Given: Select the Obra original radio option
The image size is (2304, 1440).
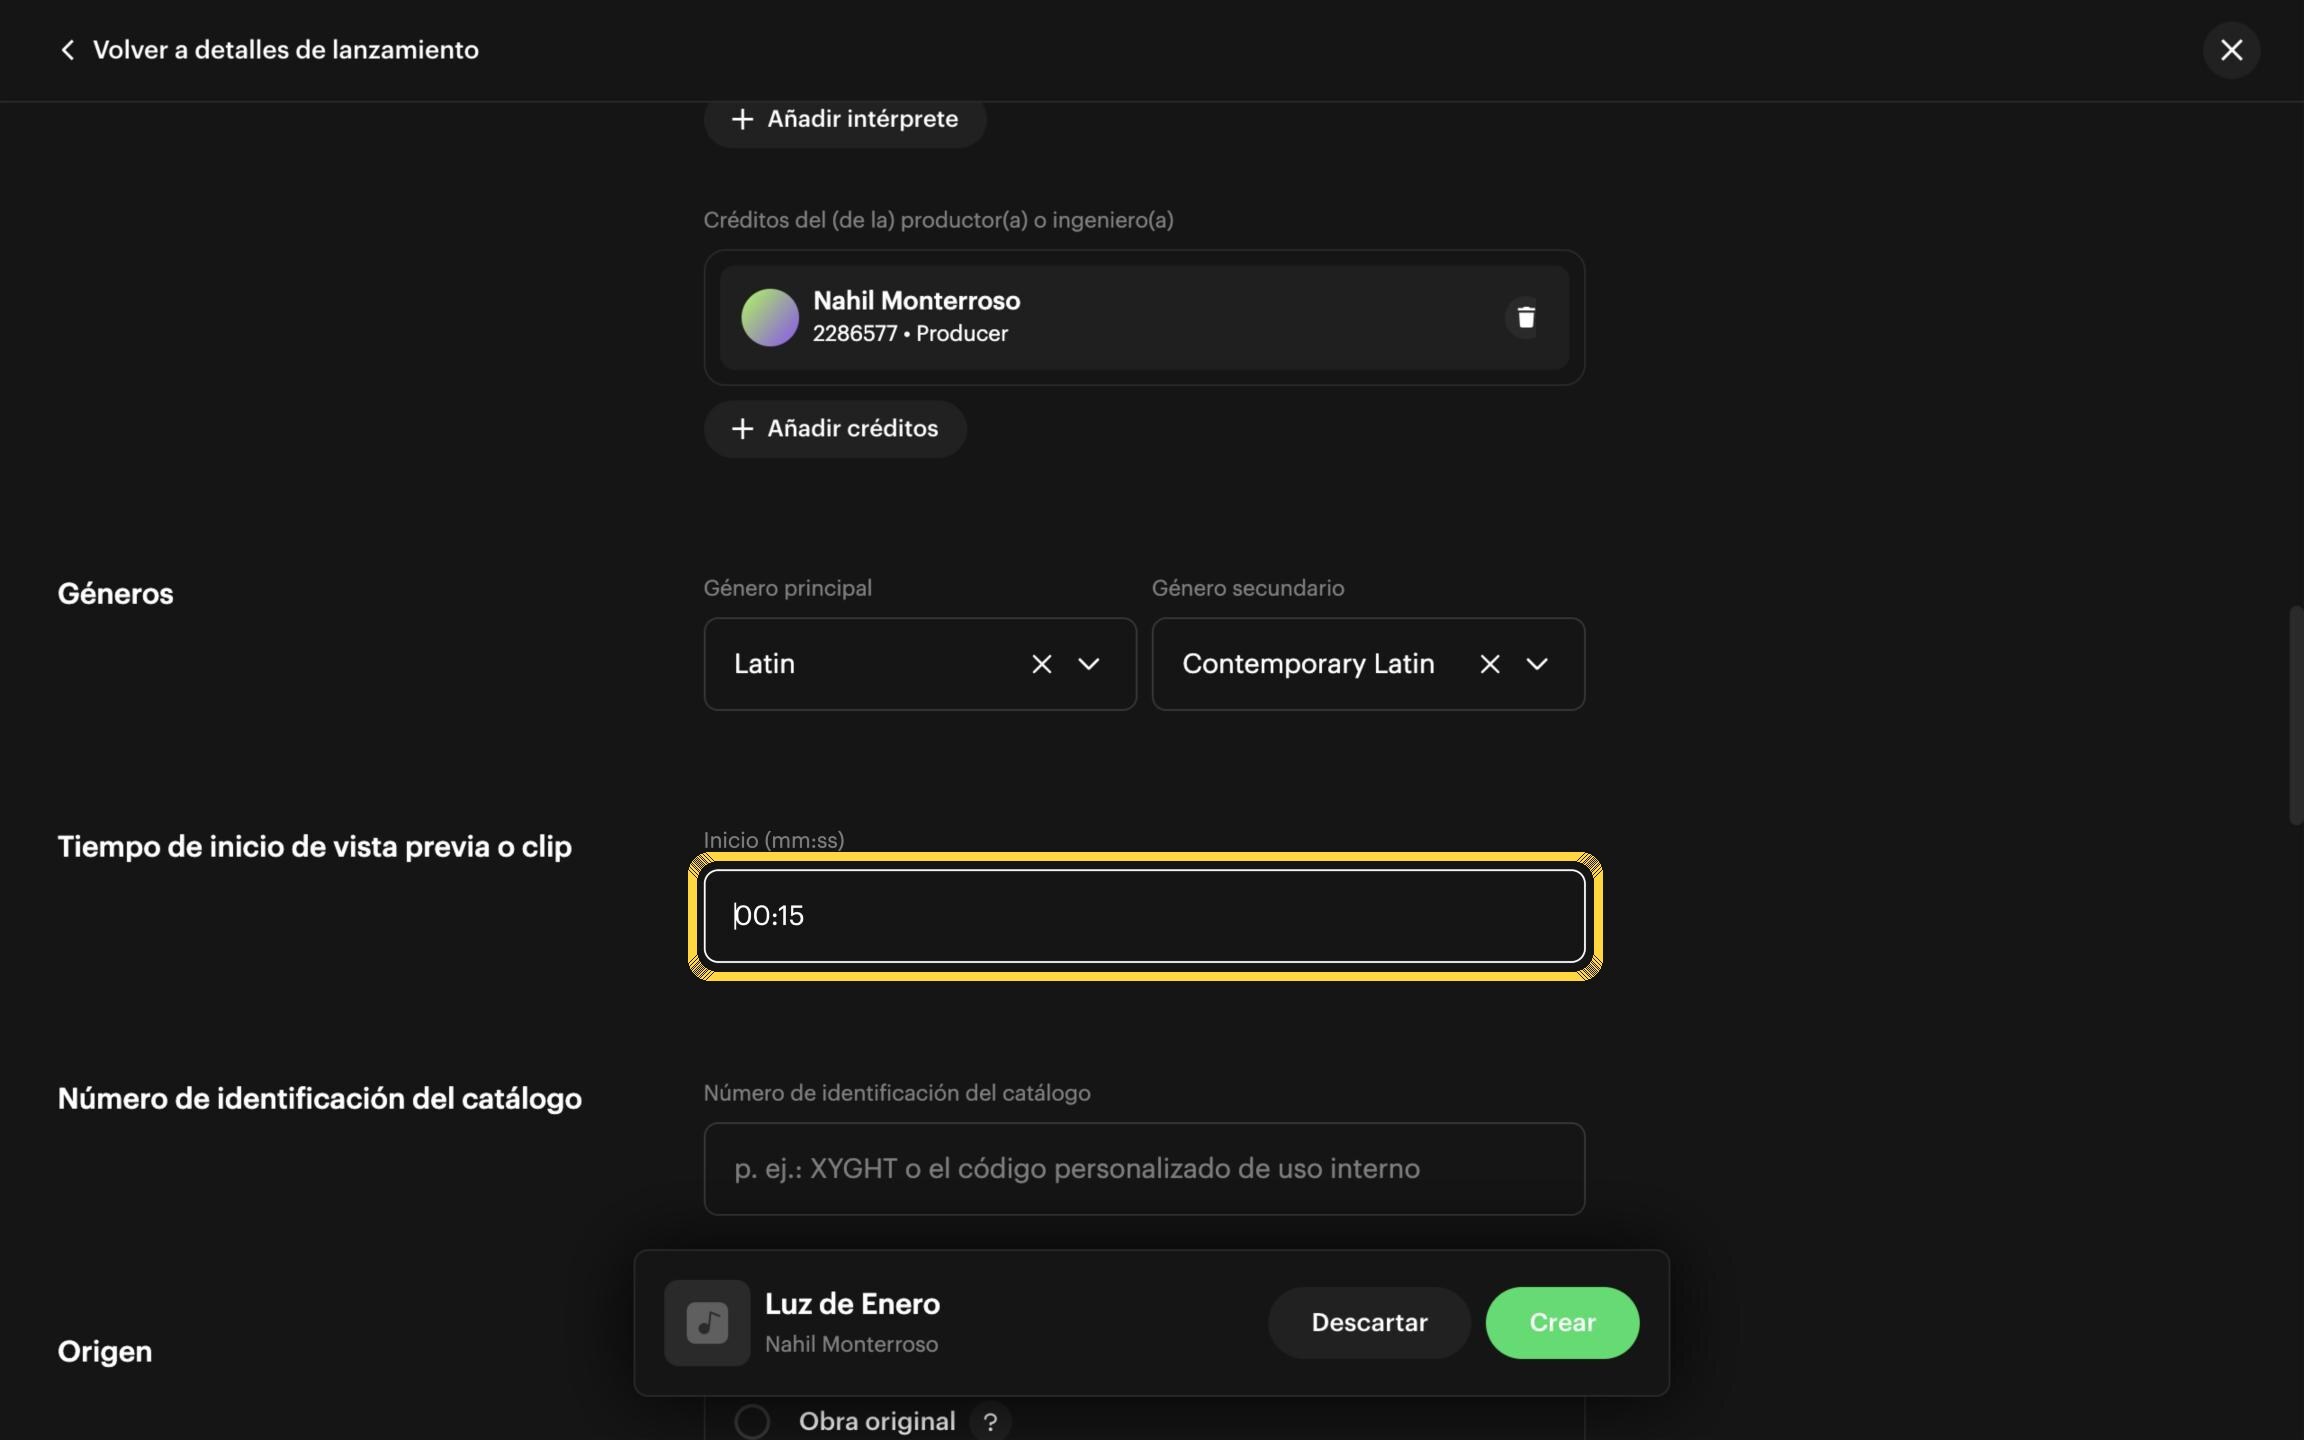Looking at the screenshot, I should point(752,1421).
